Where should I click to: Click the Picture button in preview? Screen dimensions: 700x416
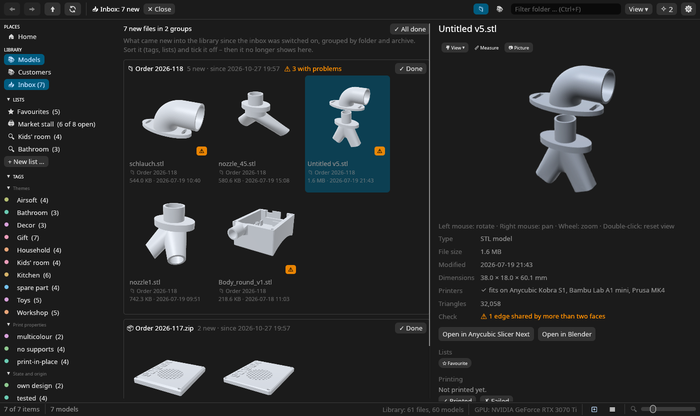pos(519,48)
